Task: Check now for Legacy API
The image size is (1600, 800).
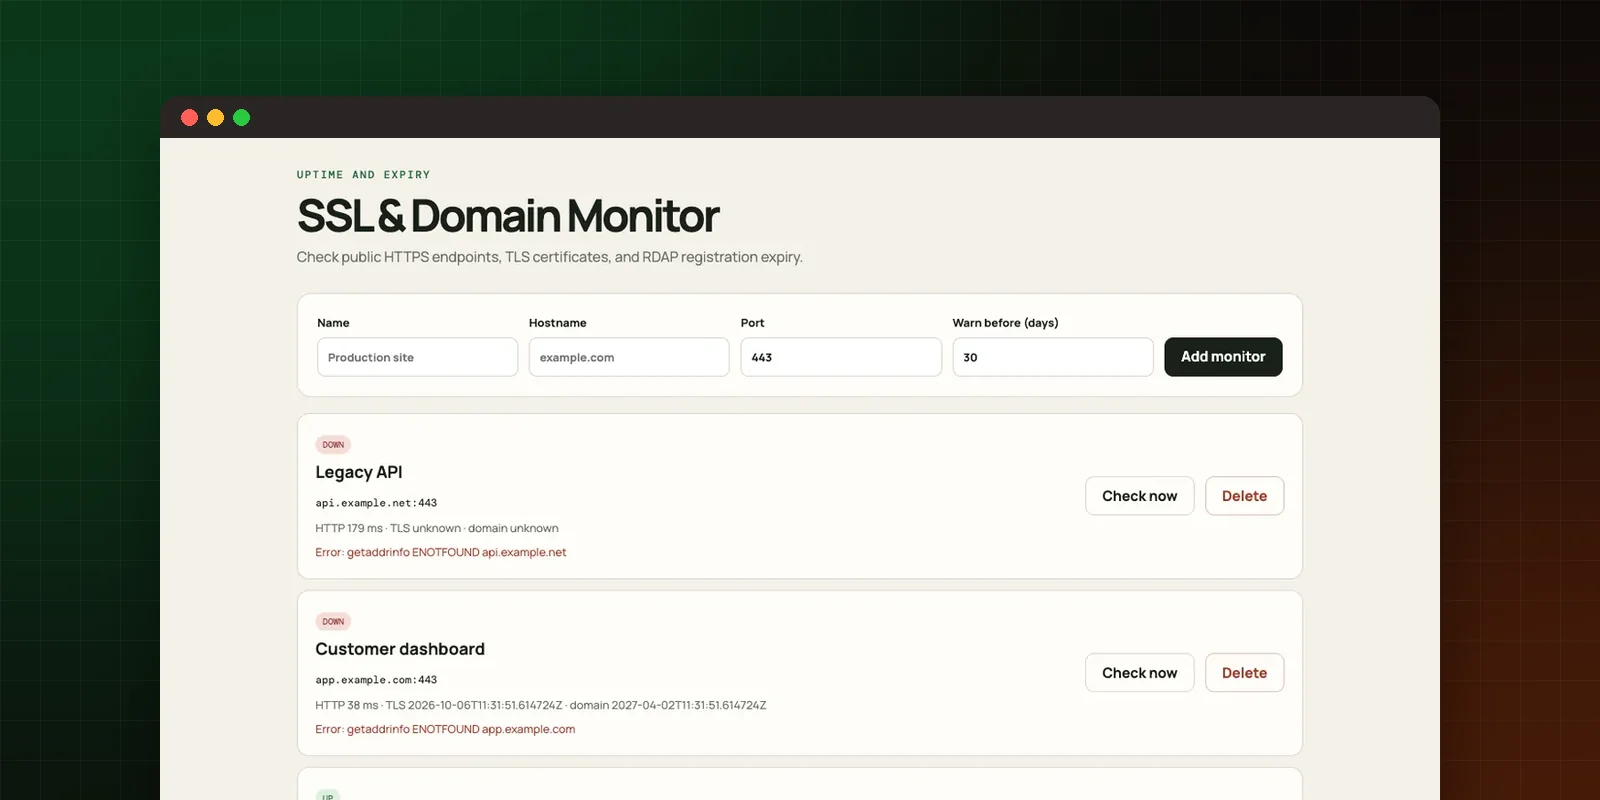Action: [x=1140, y=496]
